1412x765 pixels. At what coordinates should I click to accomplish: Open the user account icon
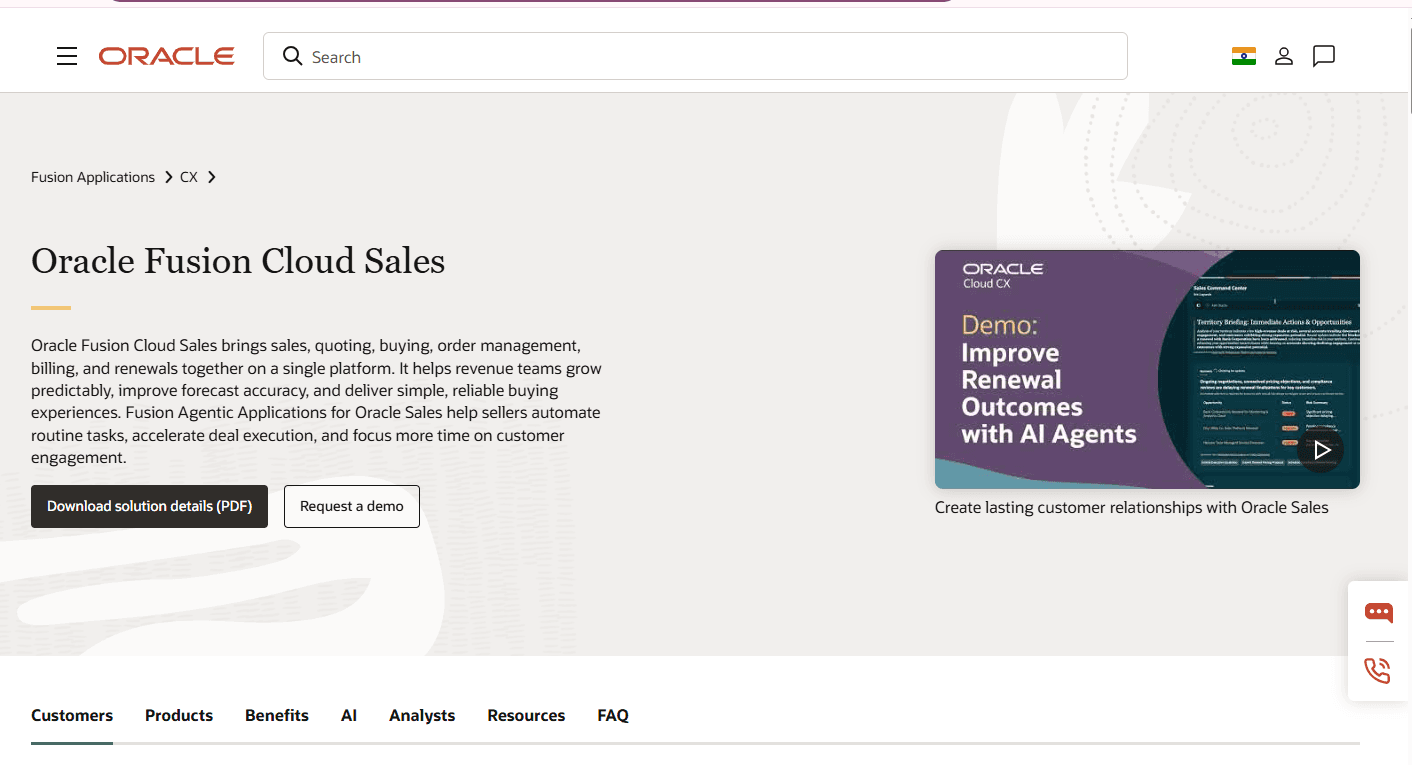pyautogui.click(x=1284, y=56)
